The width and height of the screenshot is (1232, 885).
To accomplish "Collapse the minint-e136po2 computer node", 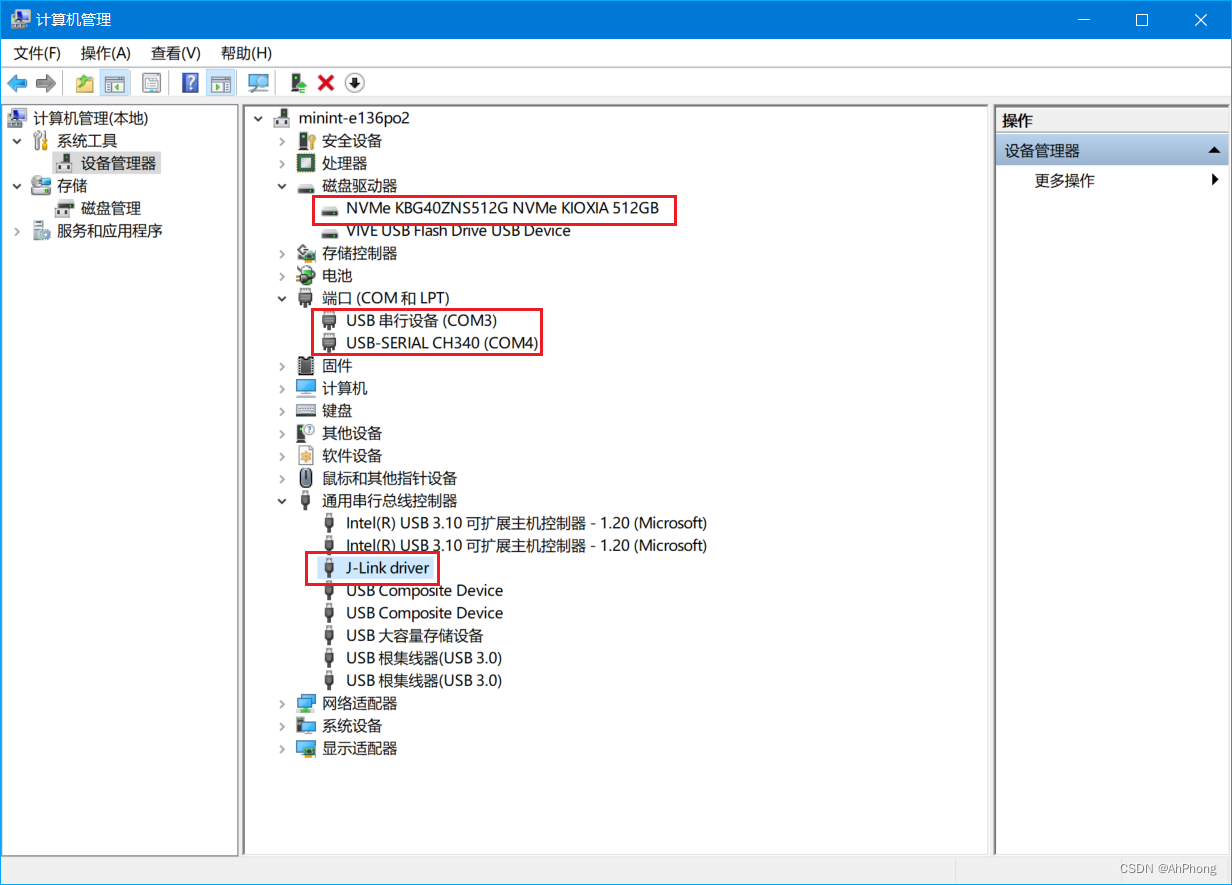I will [259, 118].
